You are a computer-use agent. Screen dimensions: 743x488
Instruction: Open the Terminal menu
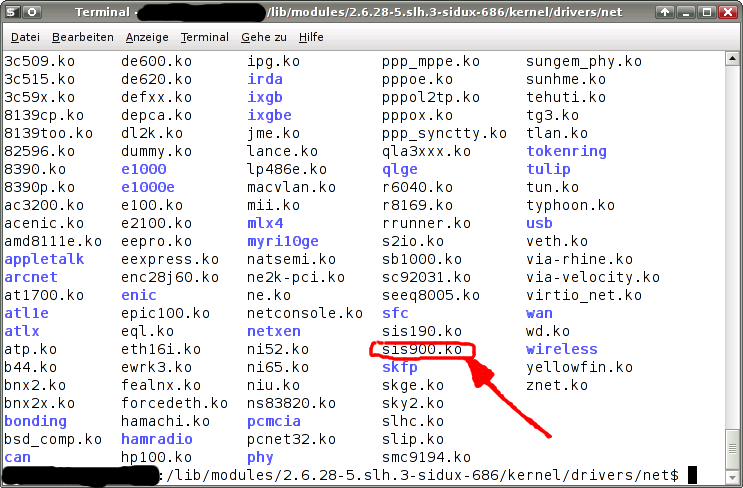click(204, 37)
